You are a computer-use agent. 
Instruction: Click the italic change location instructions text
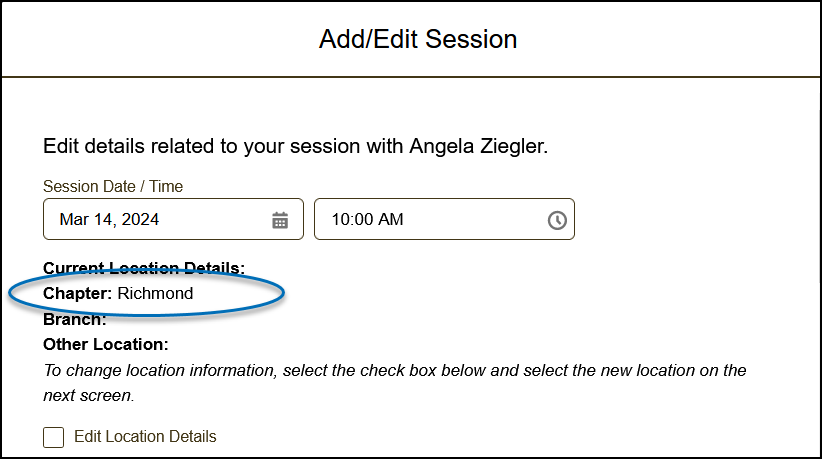point(395,371)
